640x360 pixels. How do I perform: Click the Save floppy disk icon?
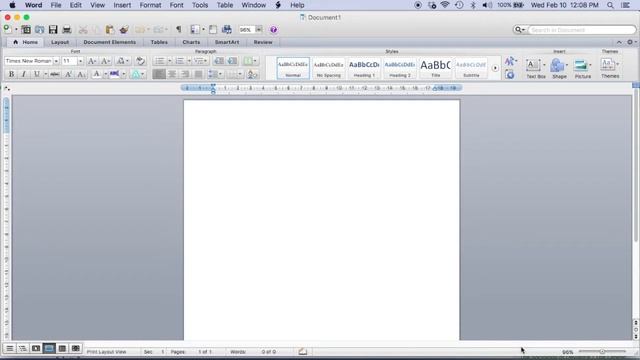(x=53, y=29)
